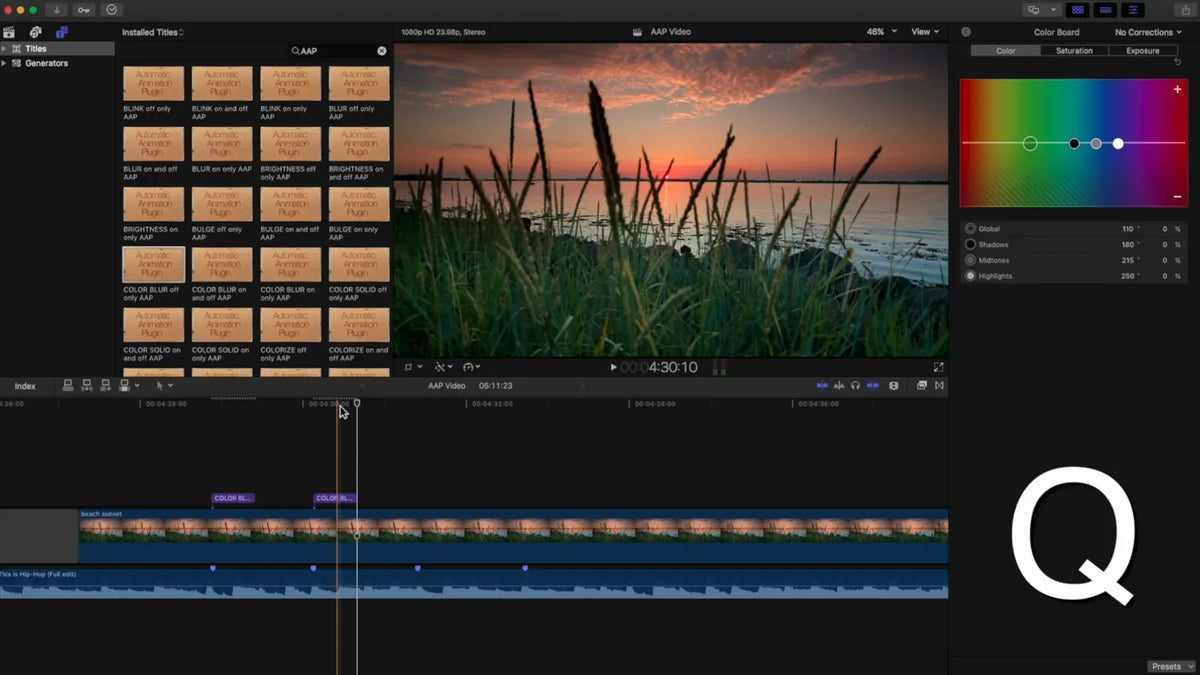Show the Effects browser icon
Viewport: 1200px width, 675px height.
click(922, 385)
